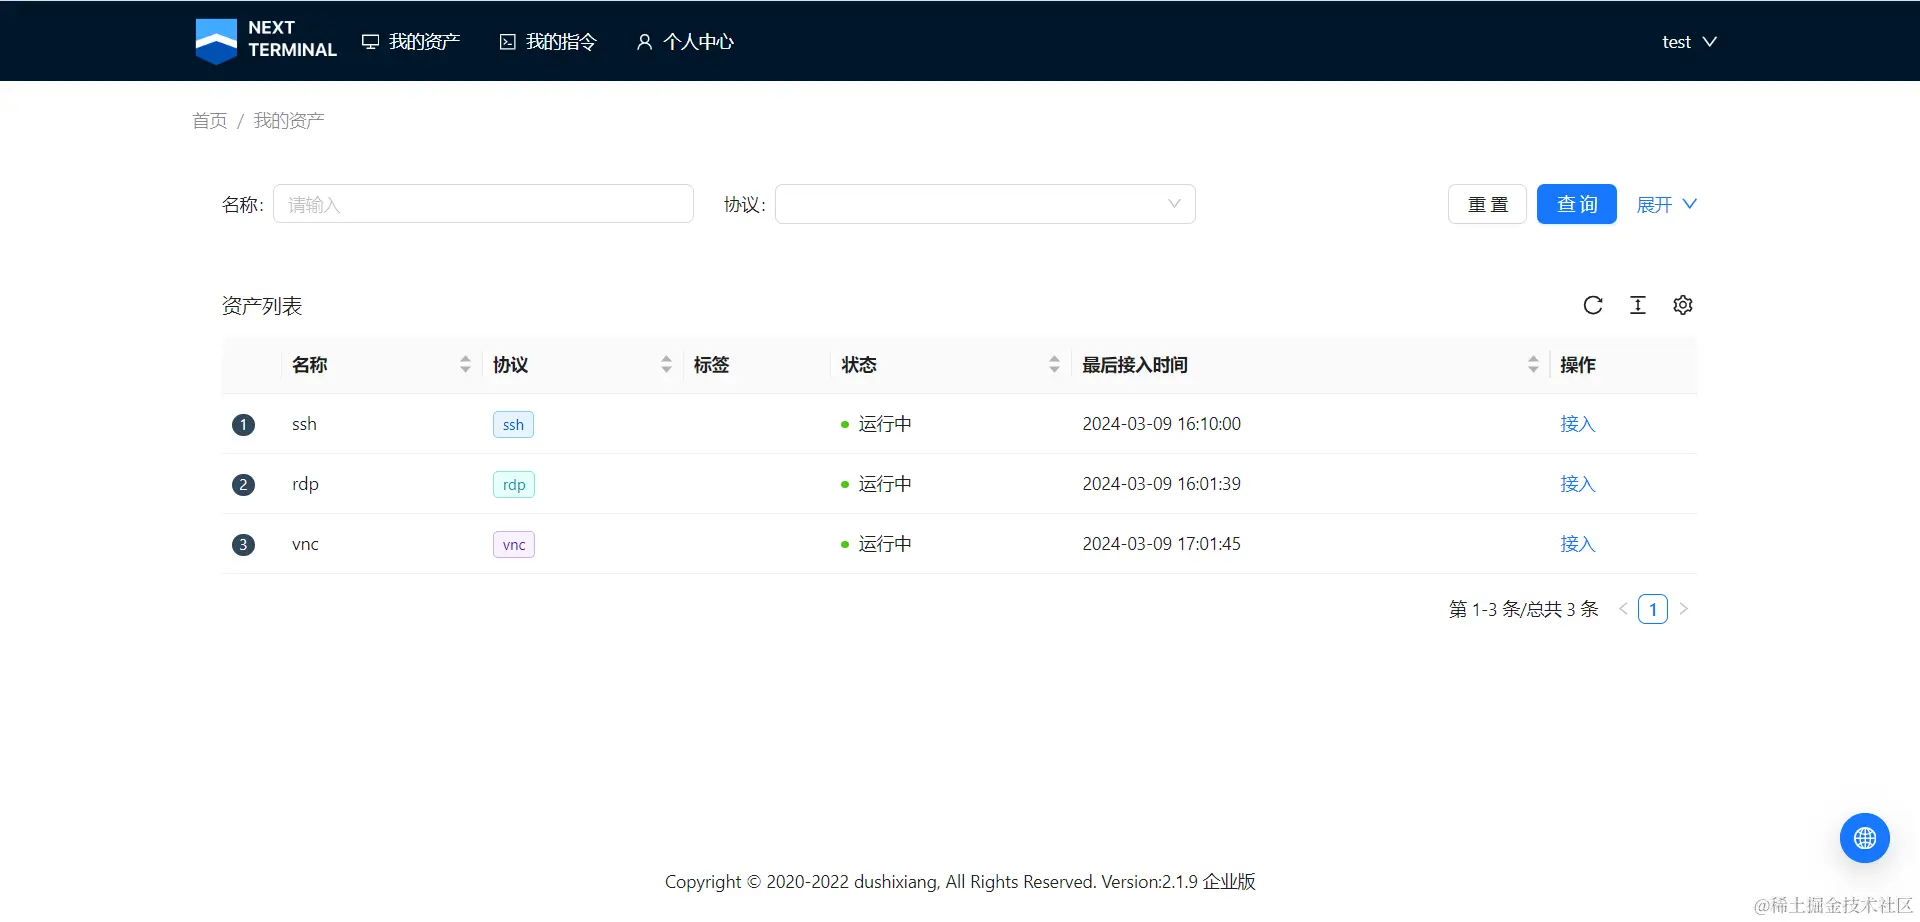
Task: Click the 标签 column header
Action: [x=711, y=365]
